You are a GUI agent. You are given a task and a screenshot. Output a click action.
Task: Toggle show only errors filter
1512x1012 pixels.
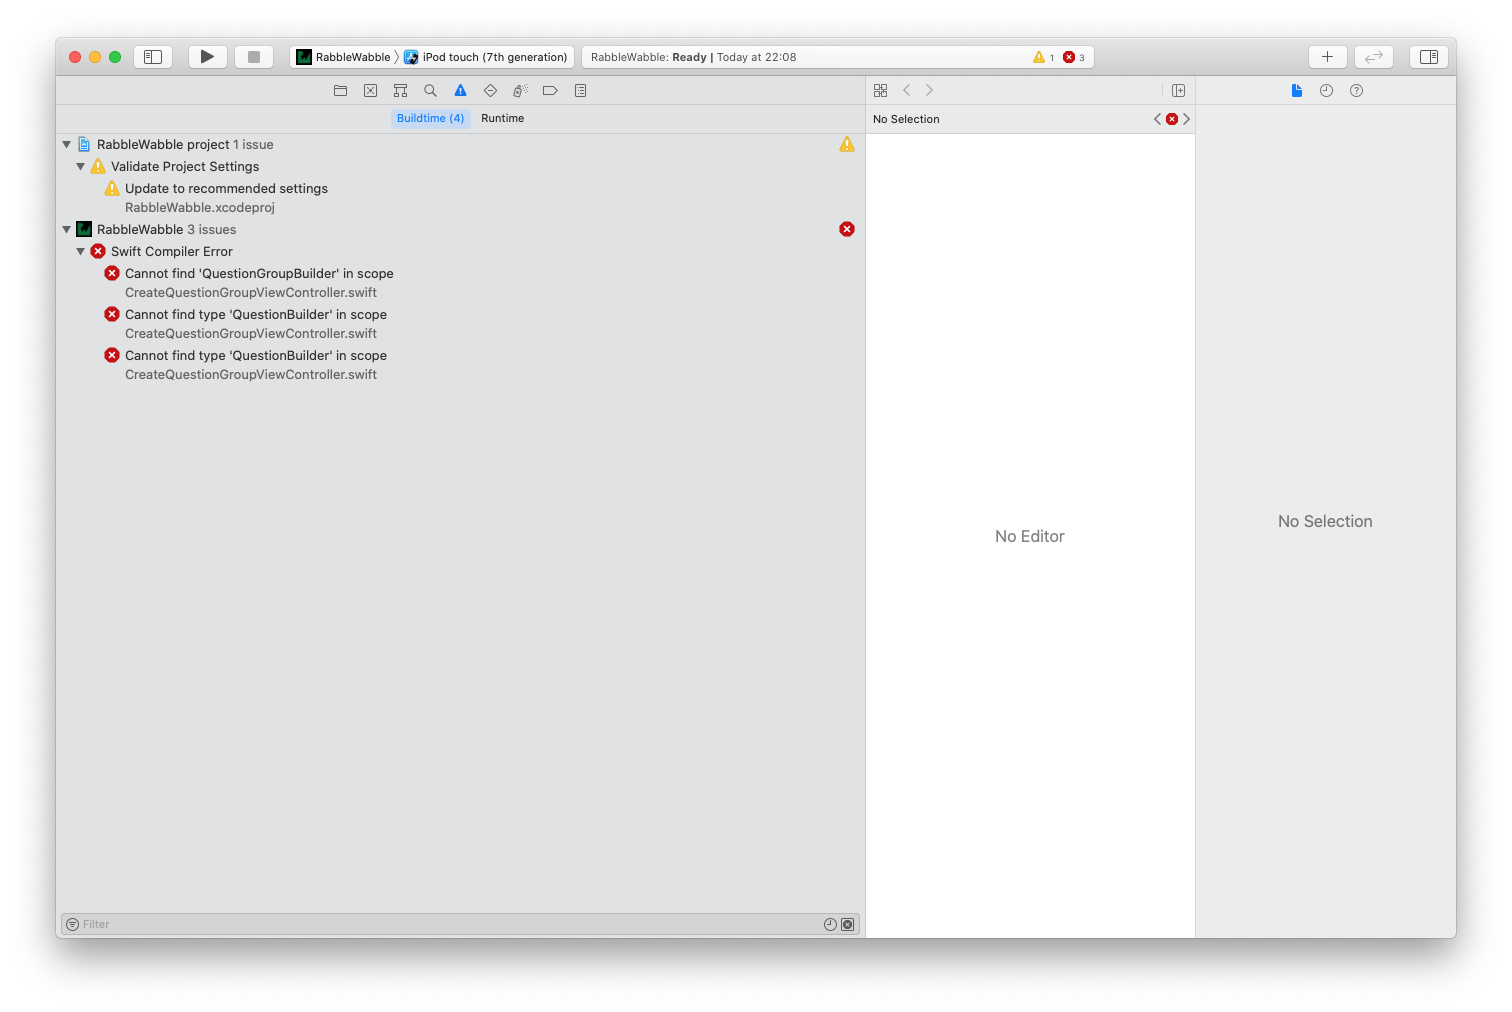point(848,924)
